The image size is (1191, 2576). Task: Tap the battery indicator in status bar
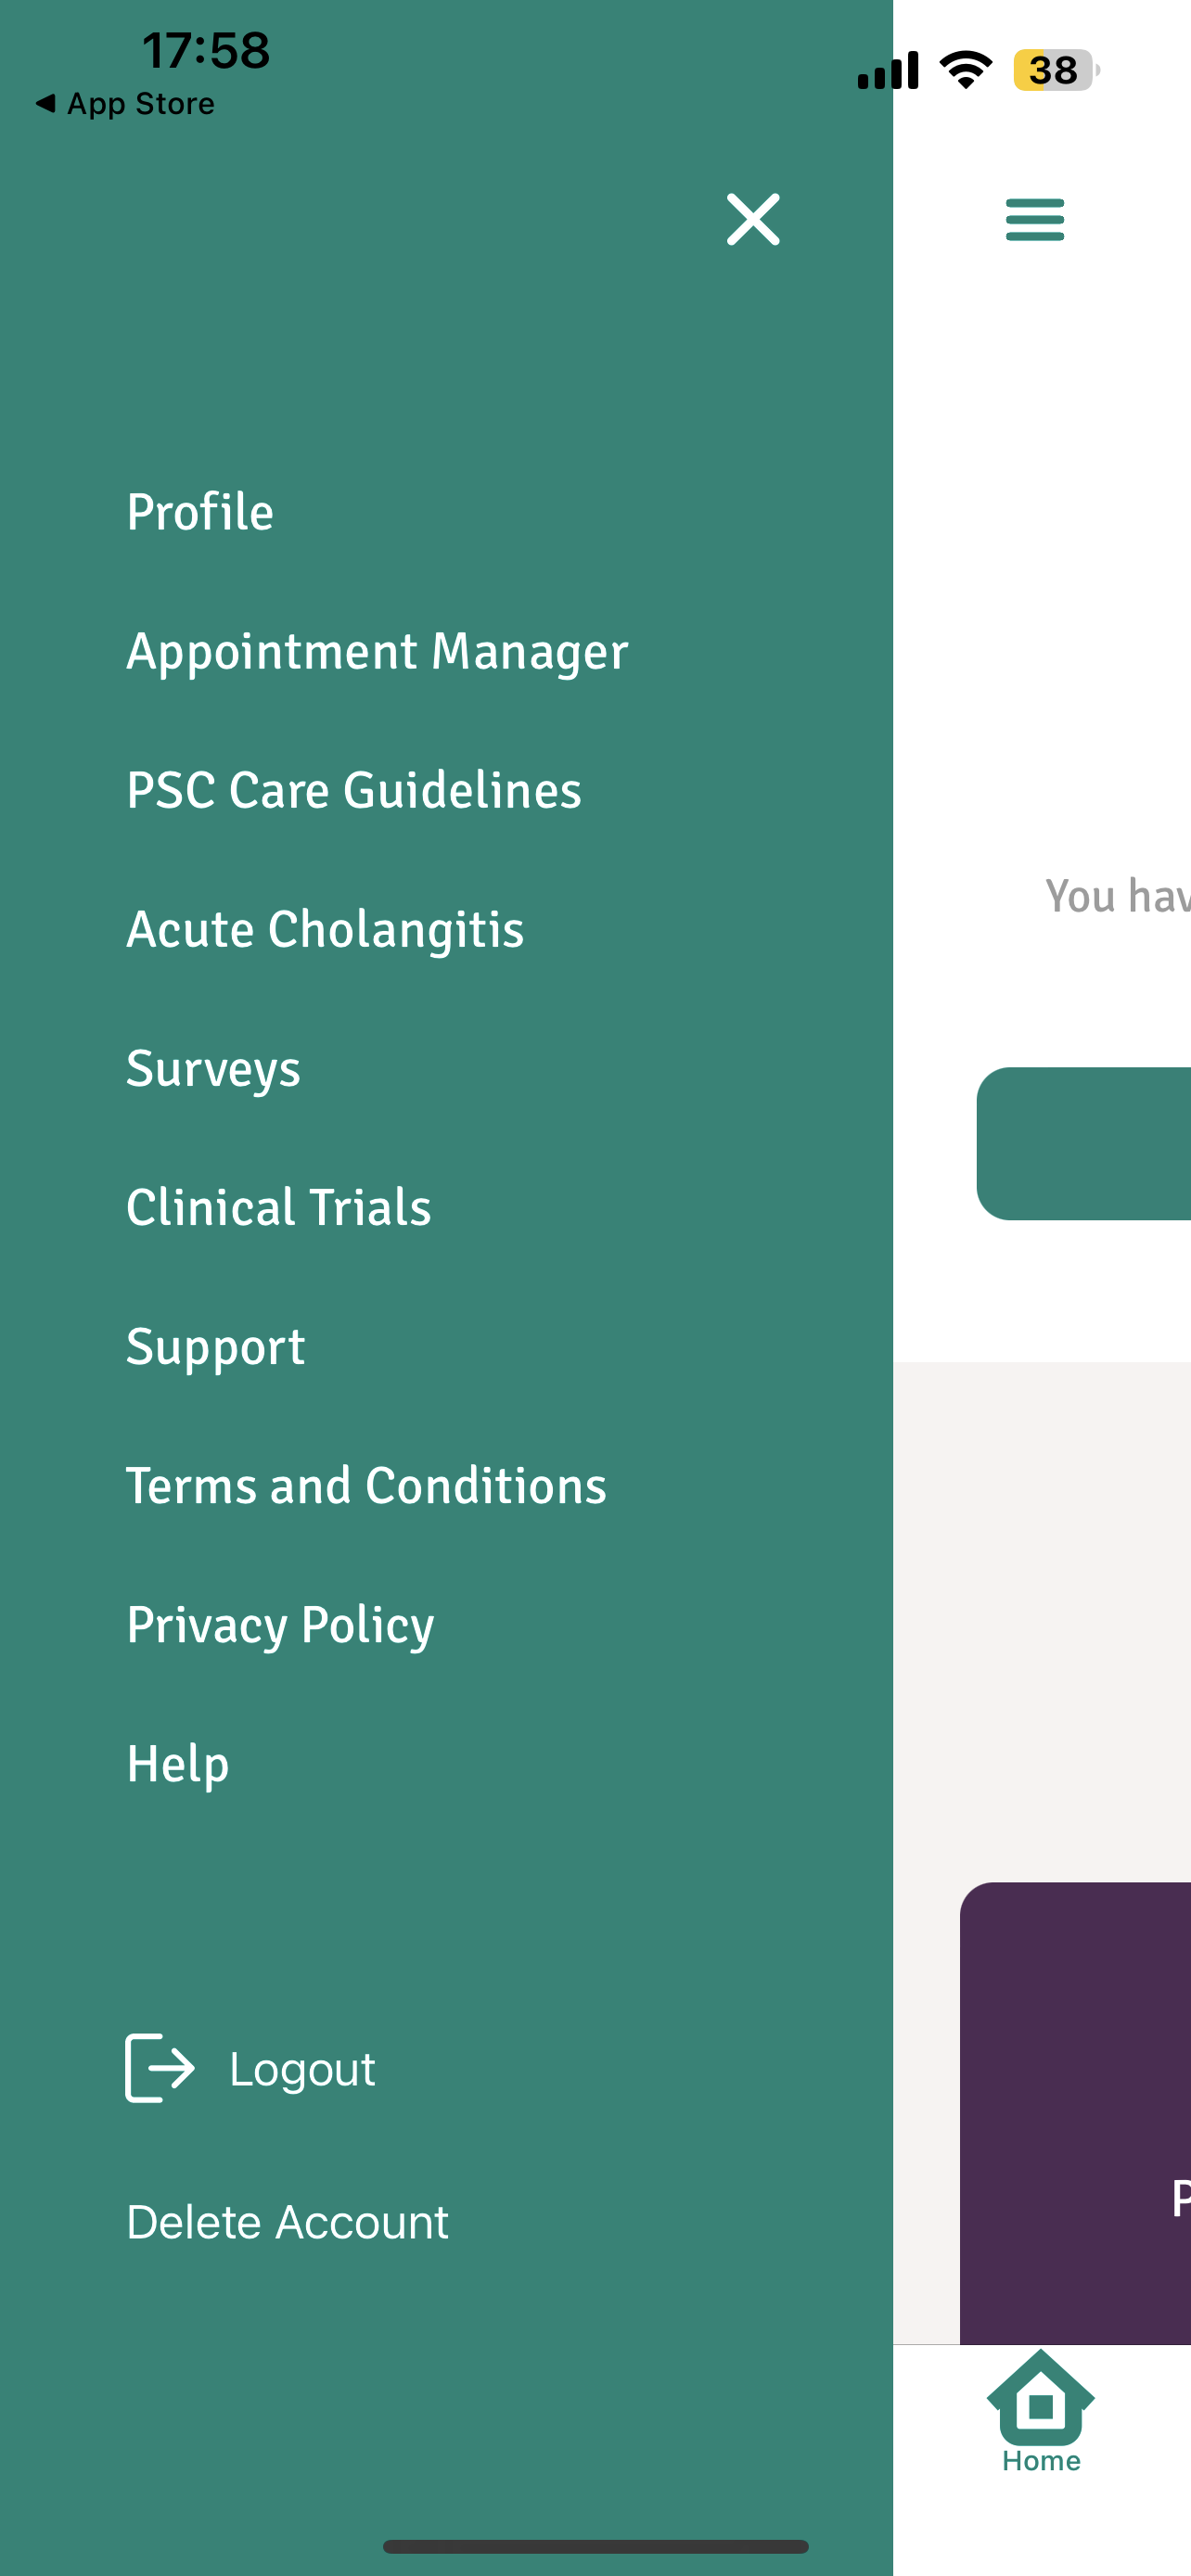point(1055,70)
